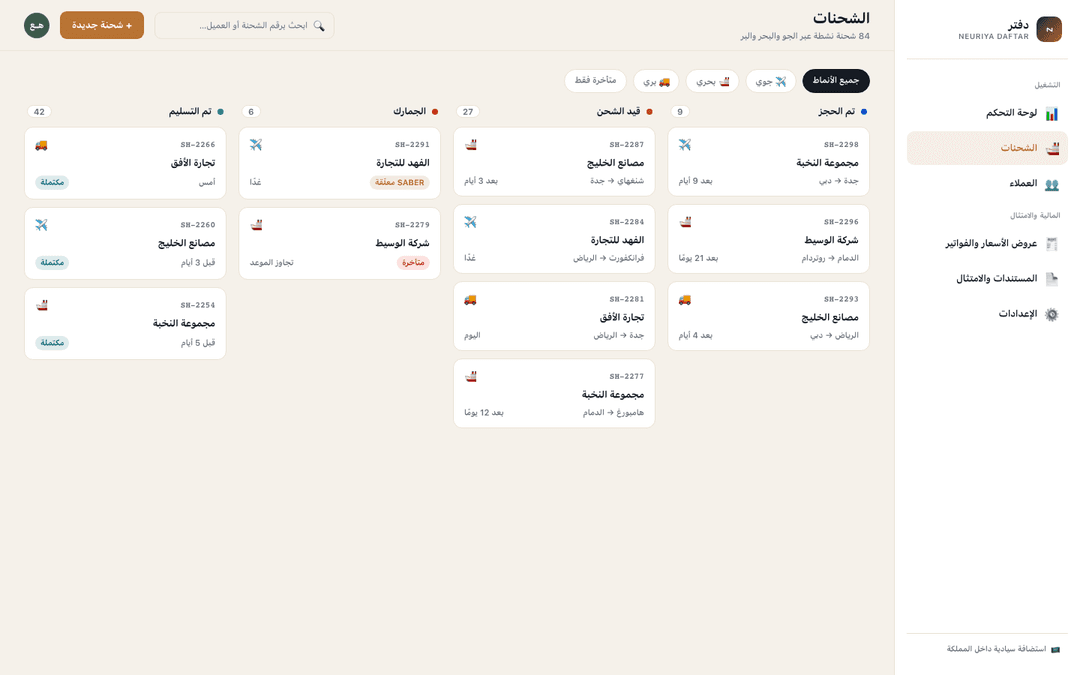Select the جميع الأنماط filter chip
The image size is (1080, 675).
(x=835, y=81)
